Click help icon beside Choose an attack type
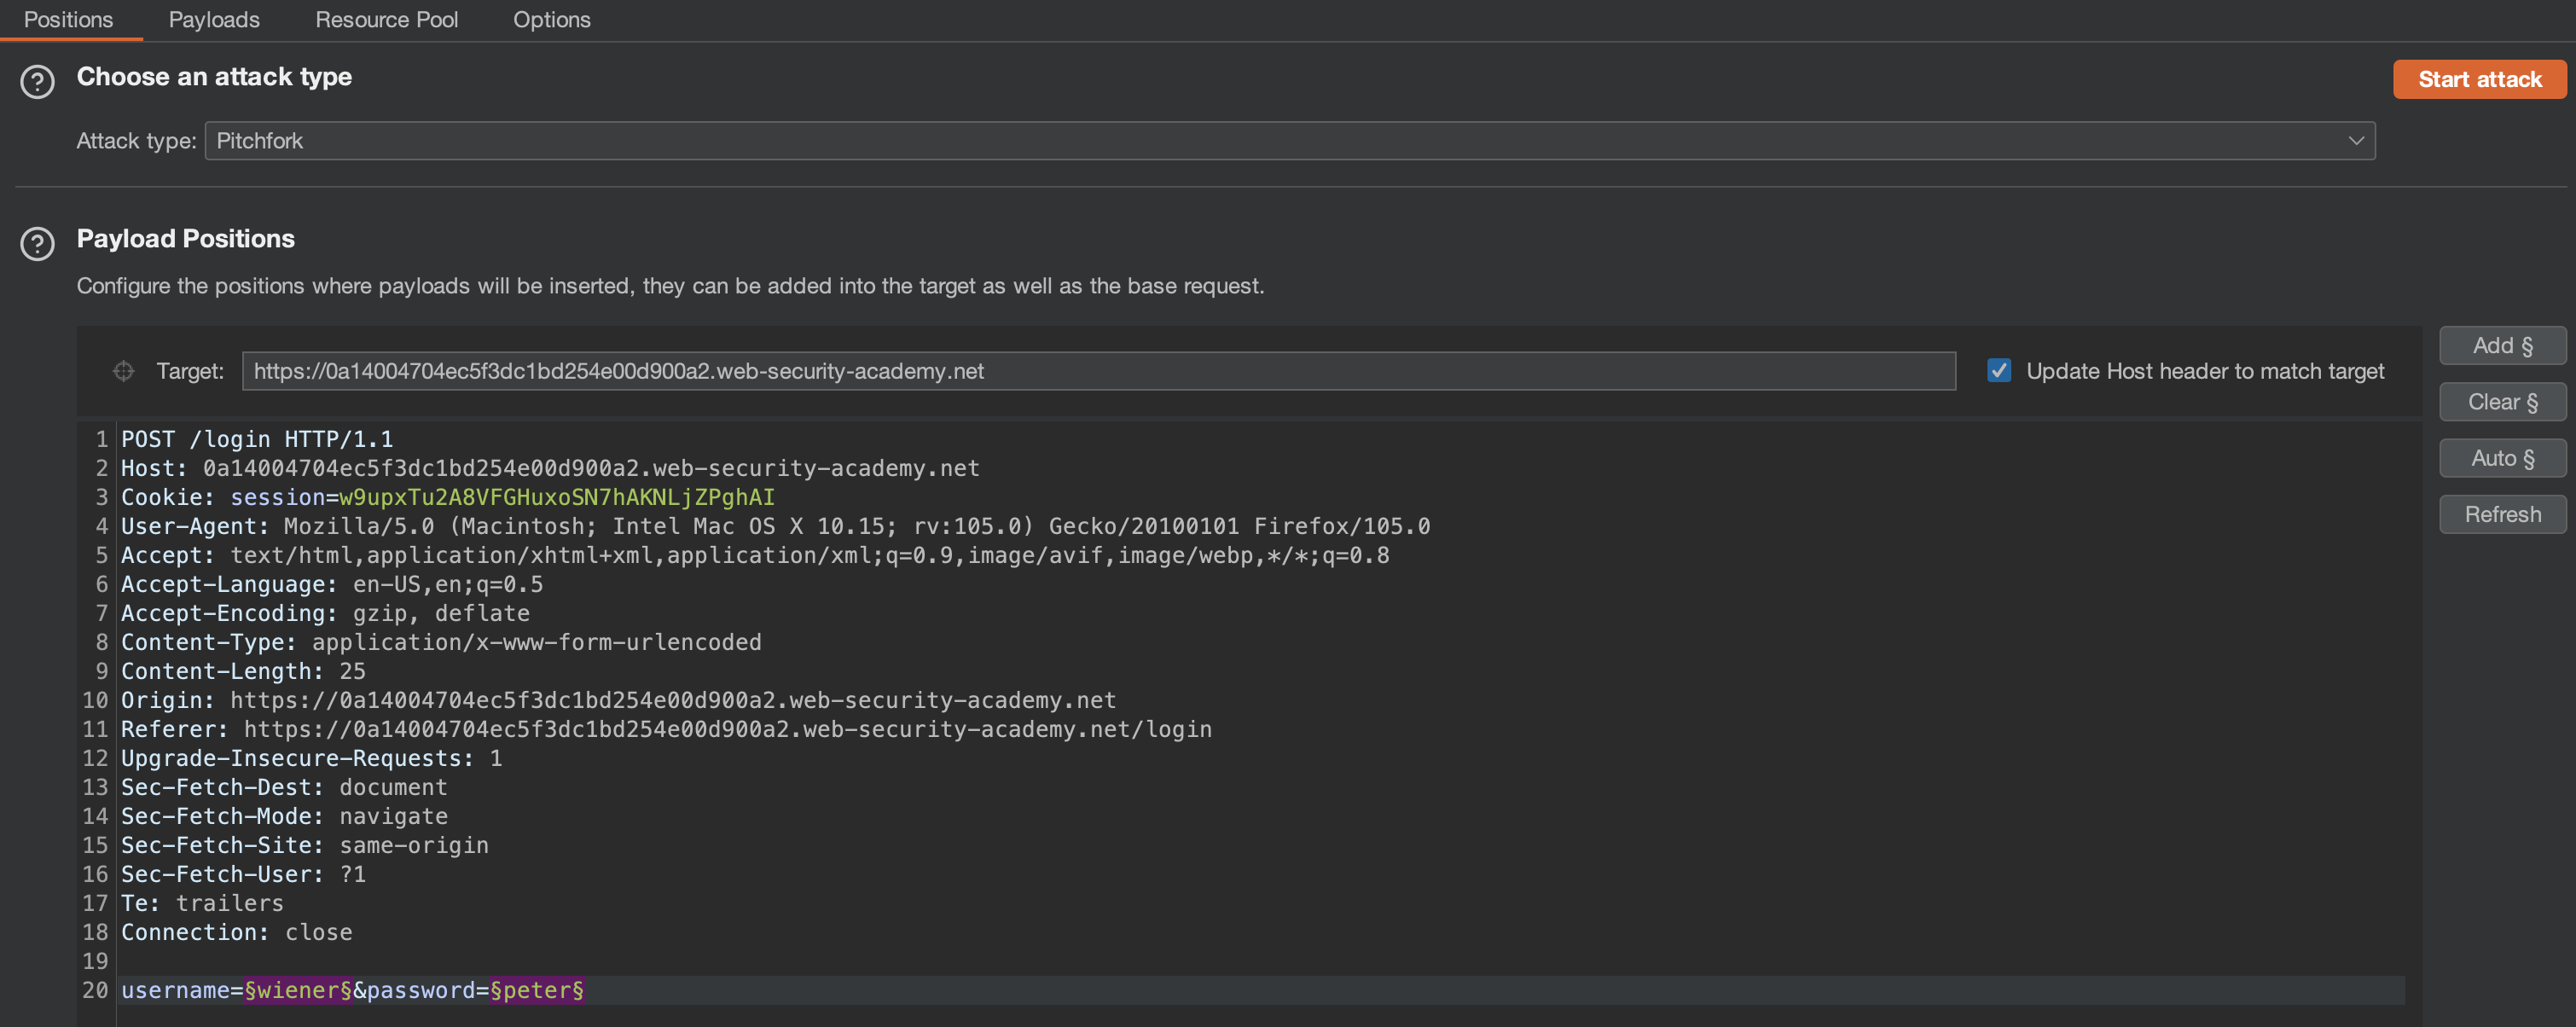The width and height of the screenshot is (2576, 1027). (x=38, y=81)
